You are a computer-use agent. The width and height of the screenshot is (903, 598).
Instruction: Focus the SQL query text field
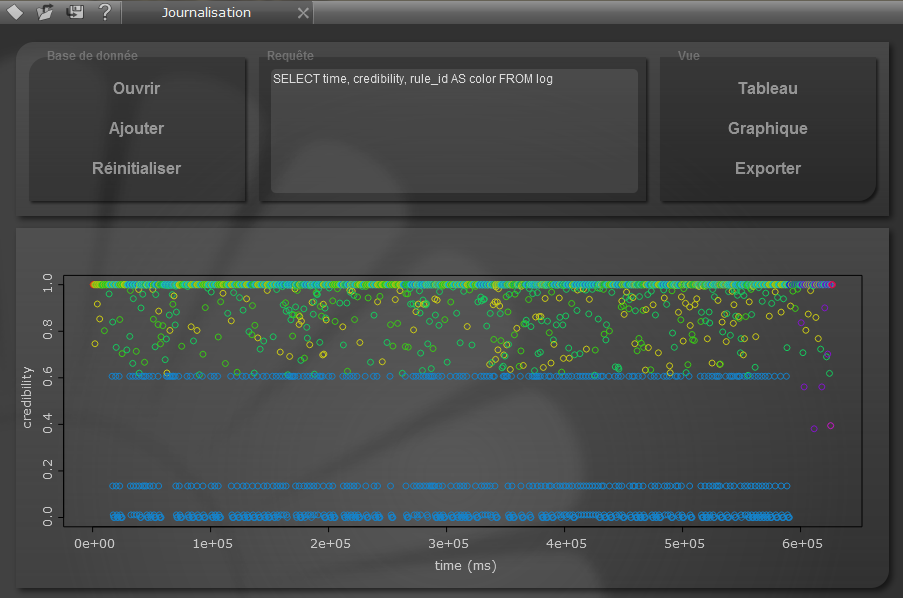(454, 131)
